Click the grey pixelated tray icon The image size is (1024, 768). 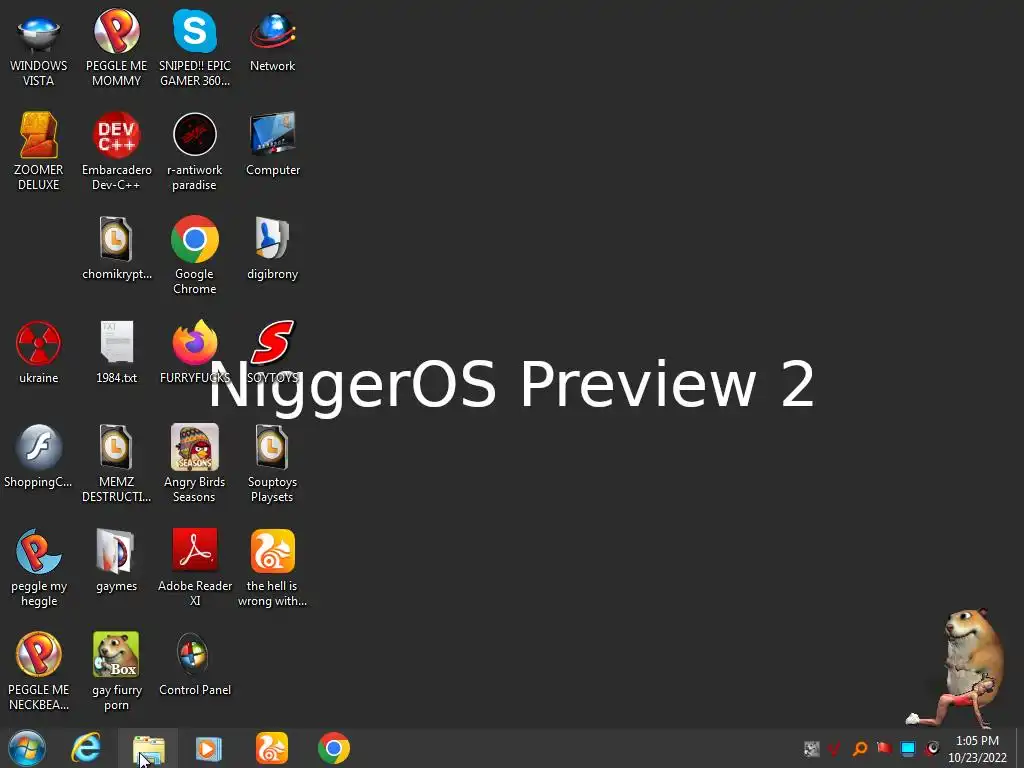point(812,749)
